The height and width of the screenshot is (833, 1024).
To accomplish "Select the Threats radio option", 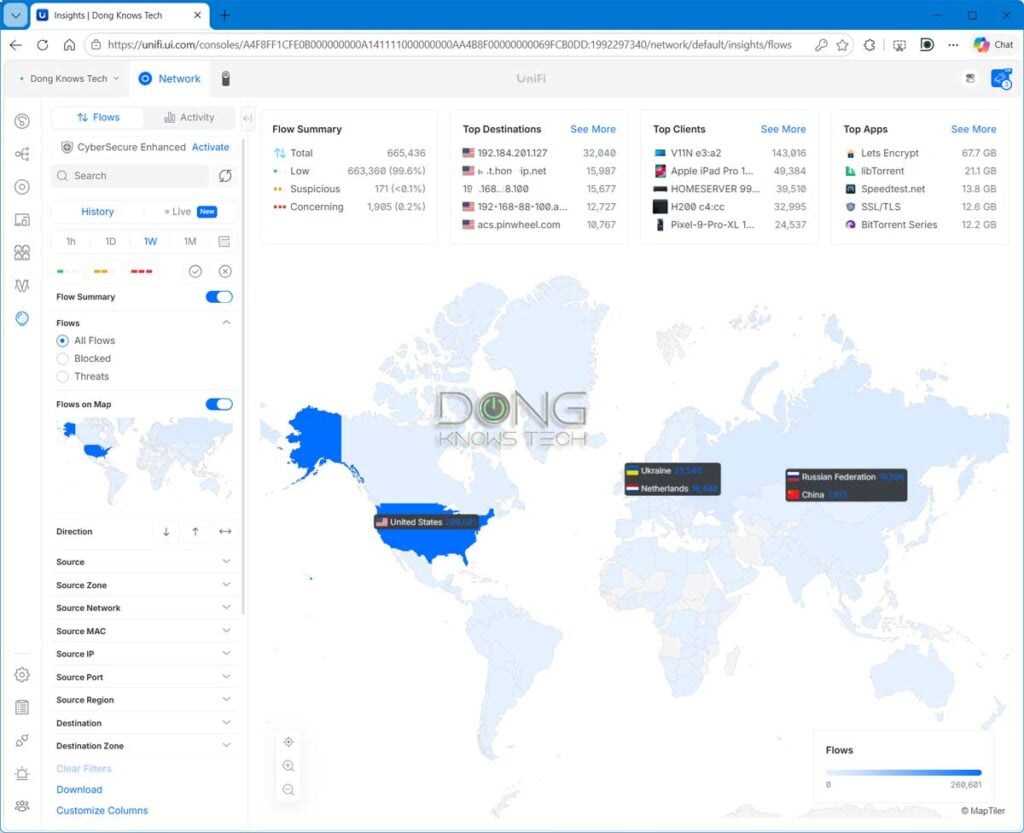I will click(63, 377).
